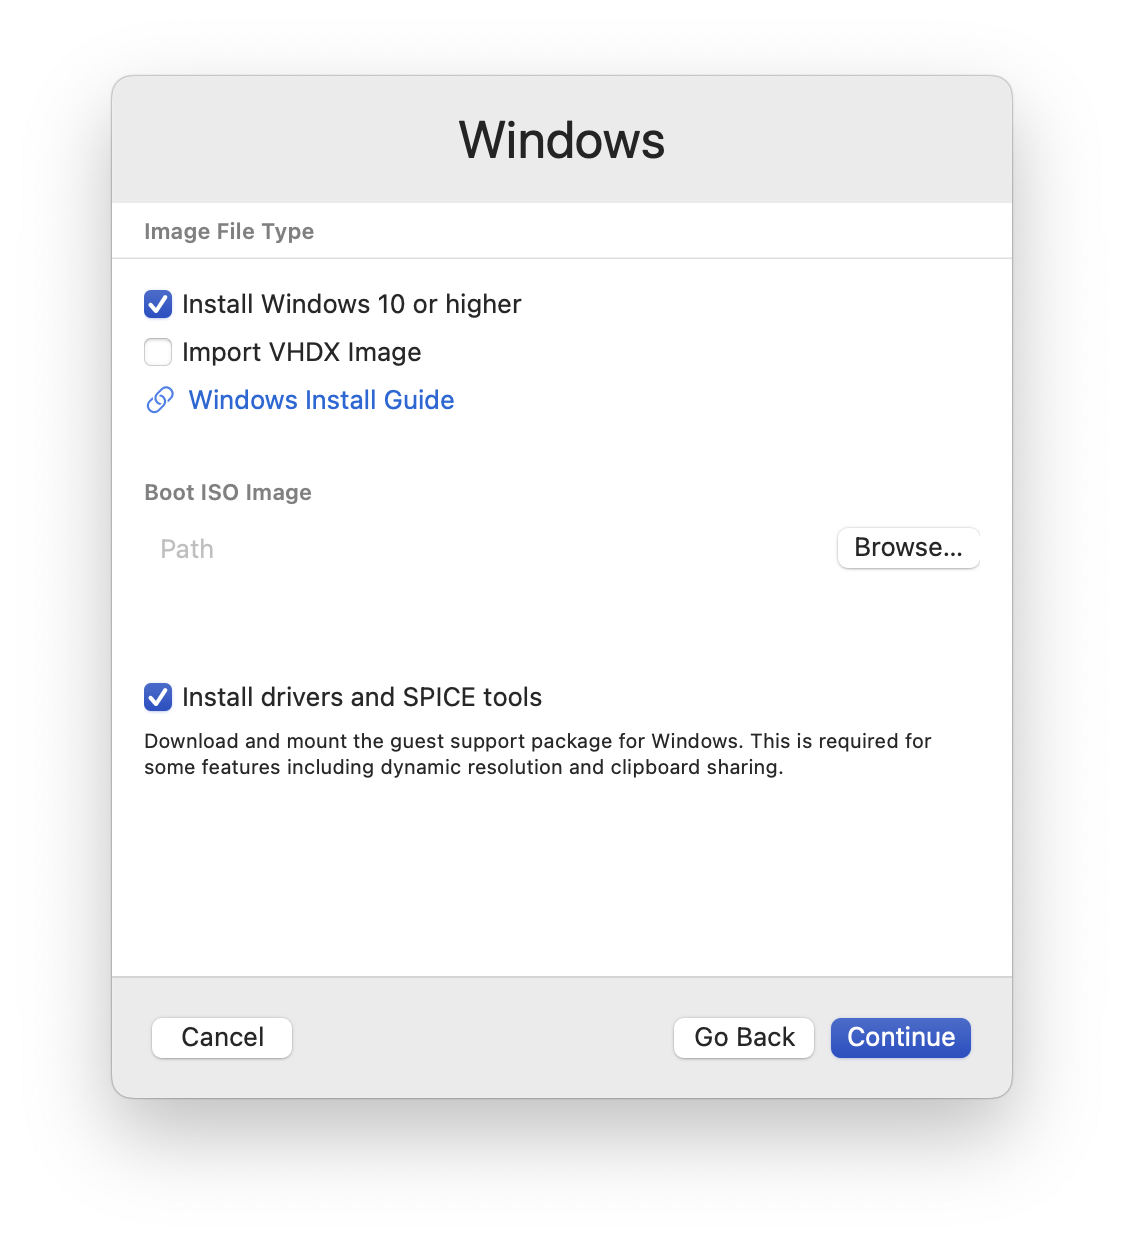Viewport: 1124px width, 1246px height.
Task: Click the Image File Type section header
Action: (229, 231)
